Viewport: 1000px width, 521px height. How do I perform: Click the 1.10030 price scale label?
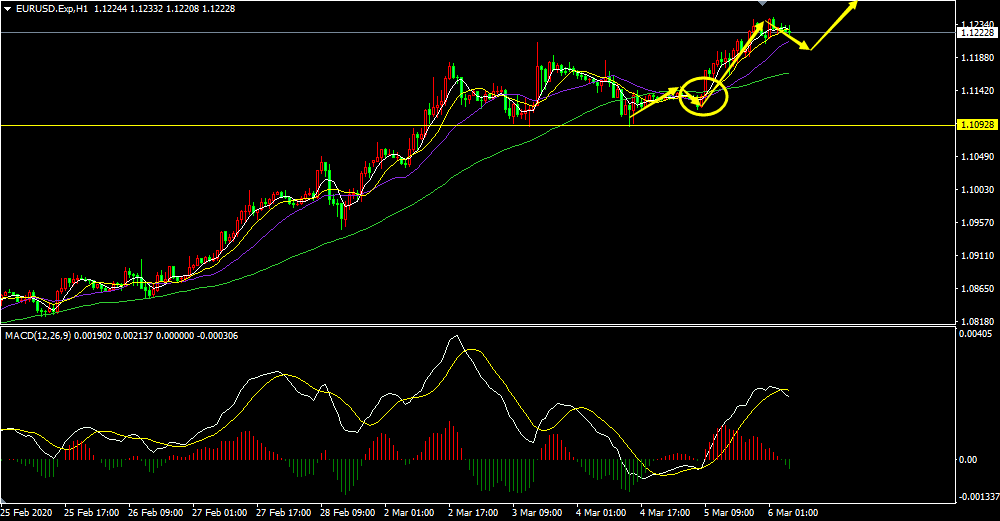pyautogui.click(x=974, y=190)
